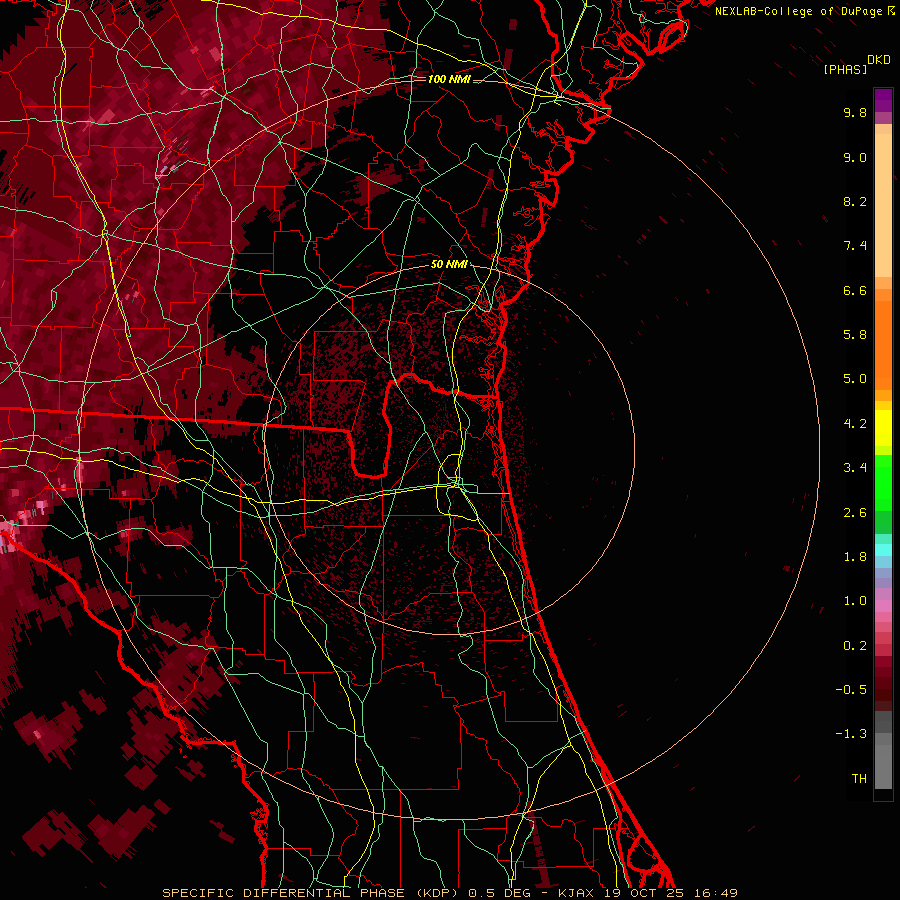The image size is (900, 900).
Task: Click the 5.0 scale value
Action: coord(855,379)
